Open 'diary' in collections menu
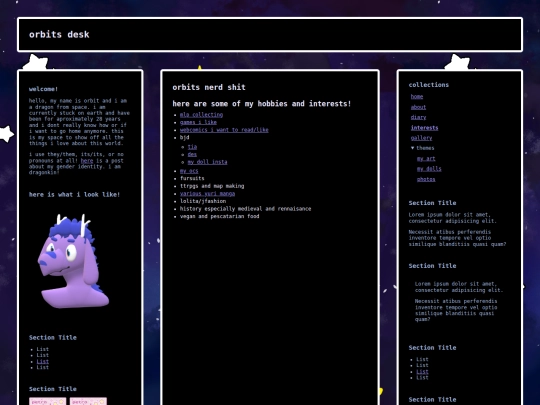 (x=418, y=117)
